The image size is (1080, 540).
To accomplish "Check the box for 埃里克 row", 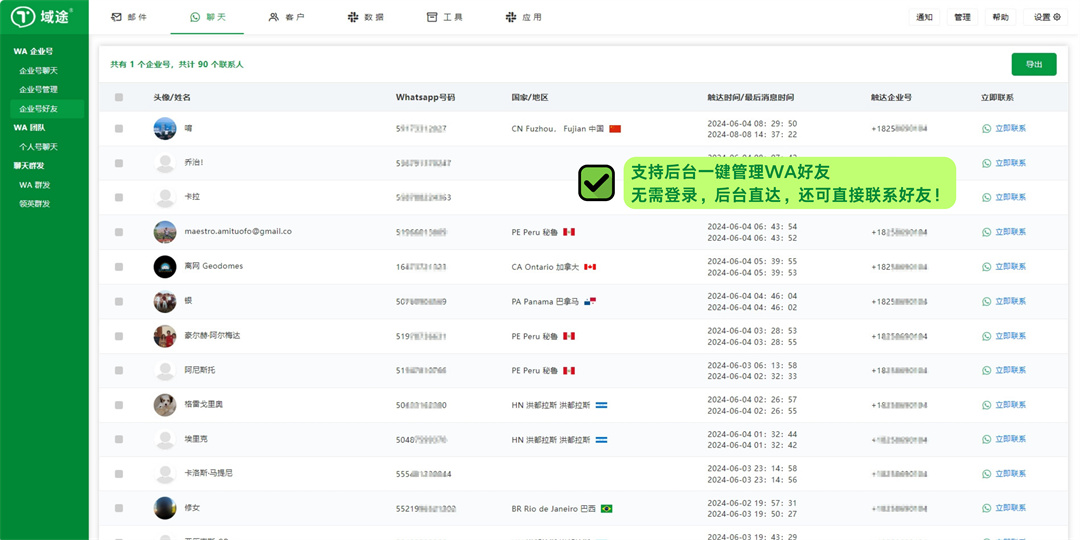I will (x=119, y=439).
